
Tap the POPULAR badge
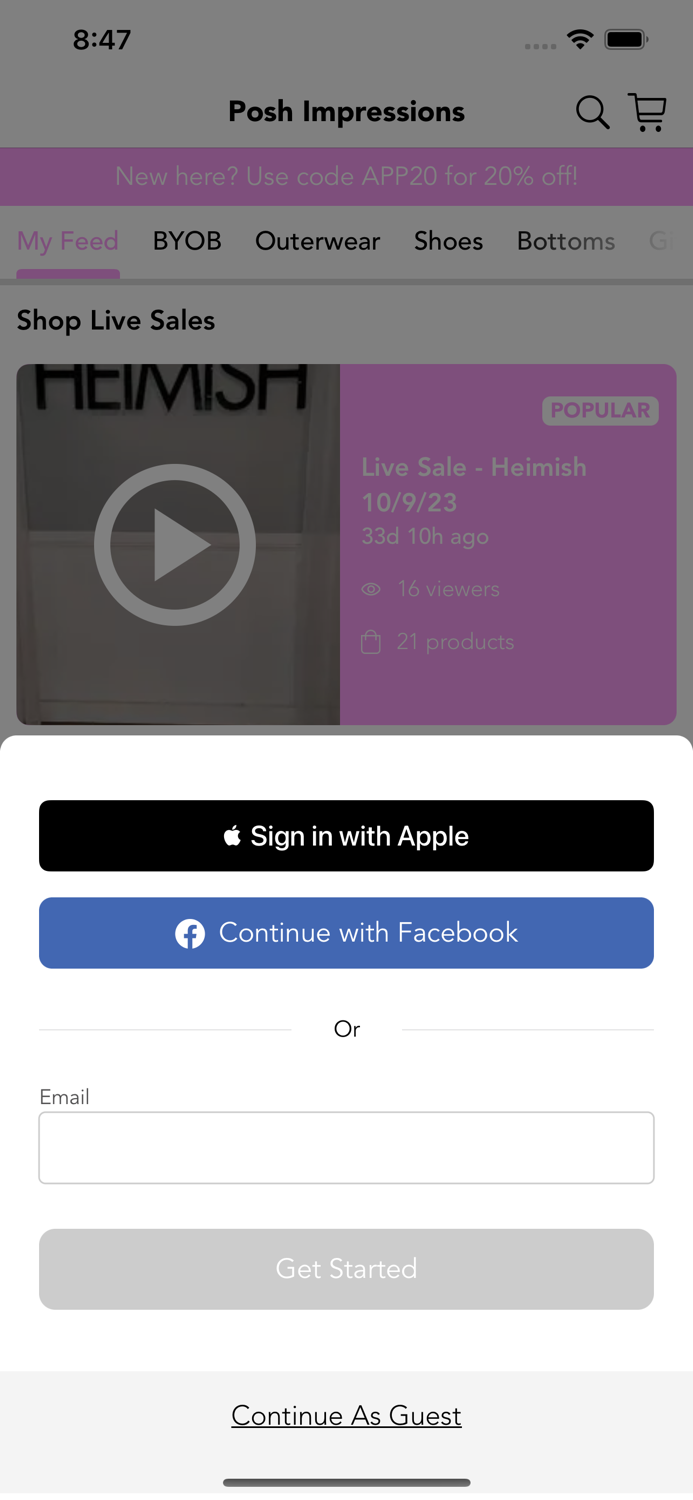point(600,410)
